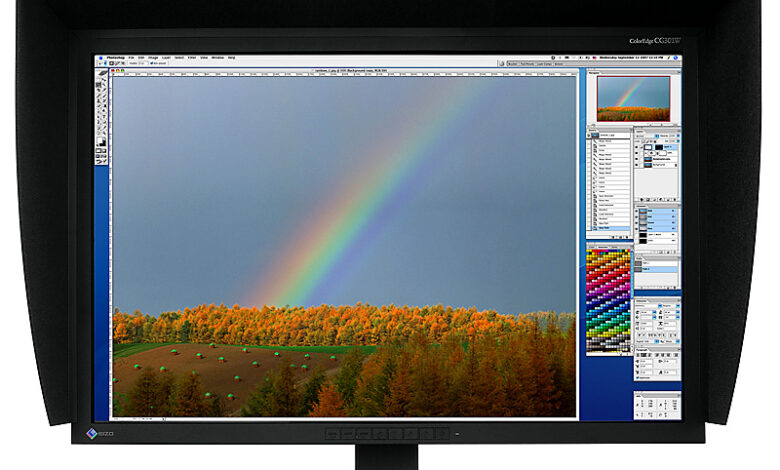Select the Clone Stamp tool in the toolbox
This screenshot has width=780, height=470.
point(98,100)
